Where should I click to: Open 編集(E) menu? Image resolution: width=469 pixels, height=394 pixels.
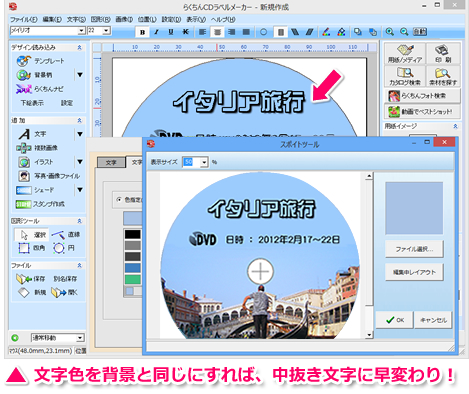[x=52, y=19]
